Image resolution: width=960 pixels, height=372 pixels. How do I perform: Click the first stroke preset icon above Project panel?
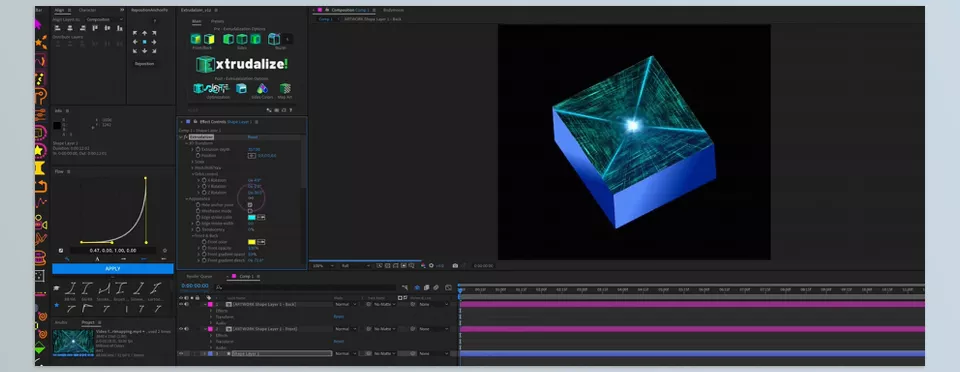71,288
